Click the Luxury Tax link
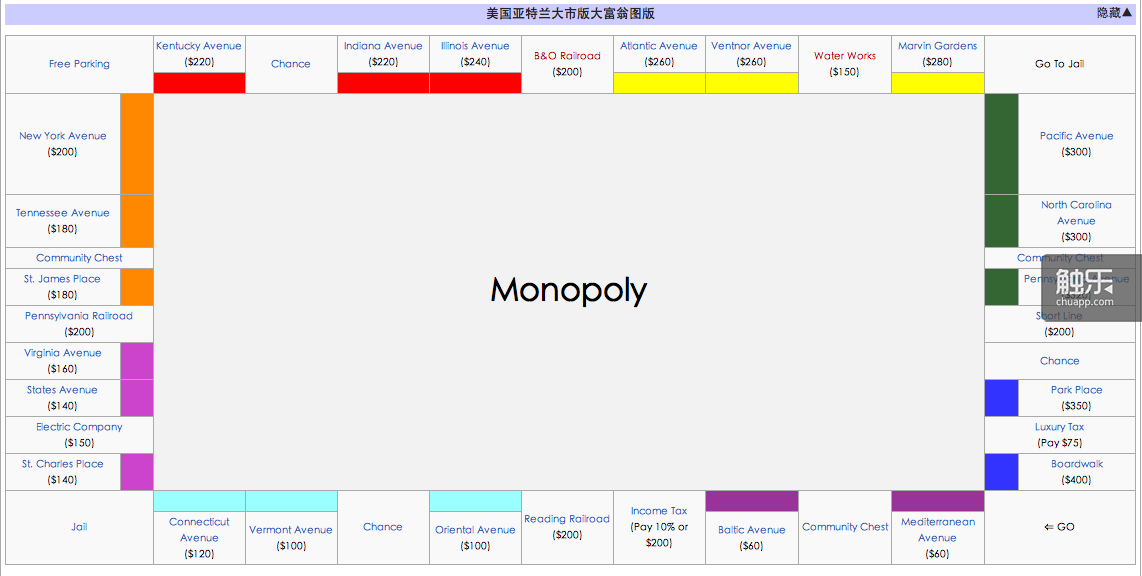 tap(1060, 427)
